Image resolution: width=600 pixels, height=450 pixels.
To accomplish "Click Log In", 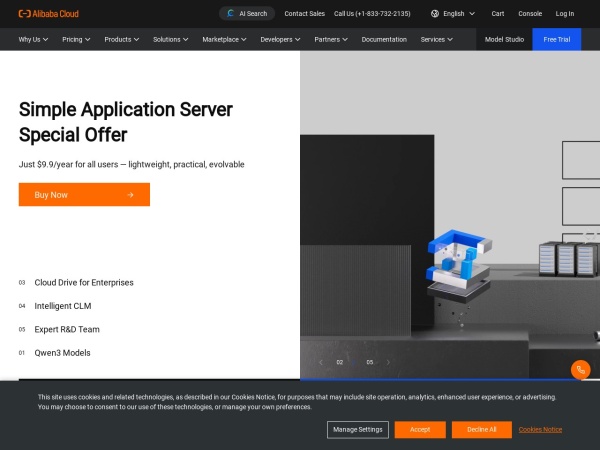I will coord(565,13).
